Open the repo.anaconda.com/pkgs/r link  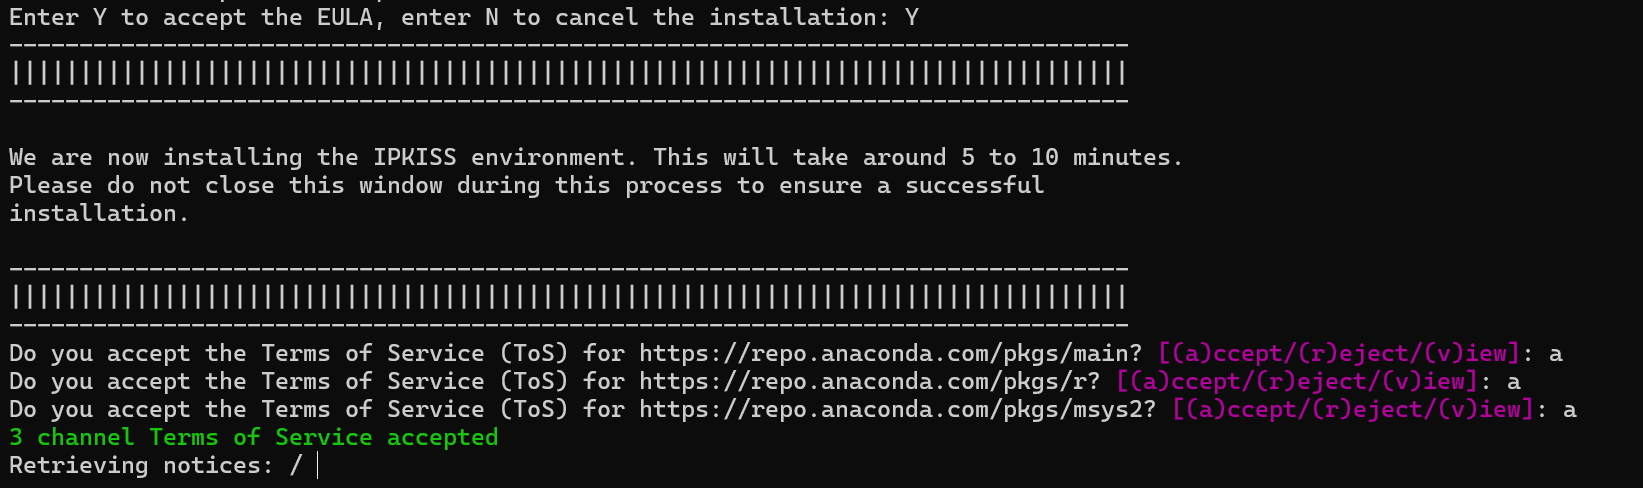pyautogui.click(x=869, y=381)
